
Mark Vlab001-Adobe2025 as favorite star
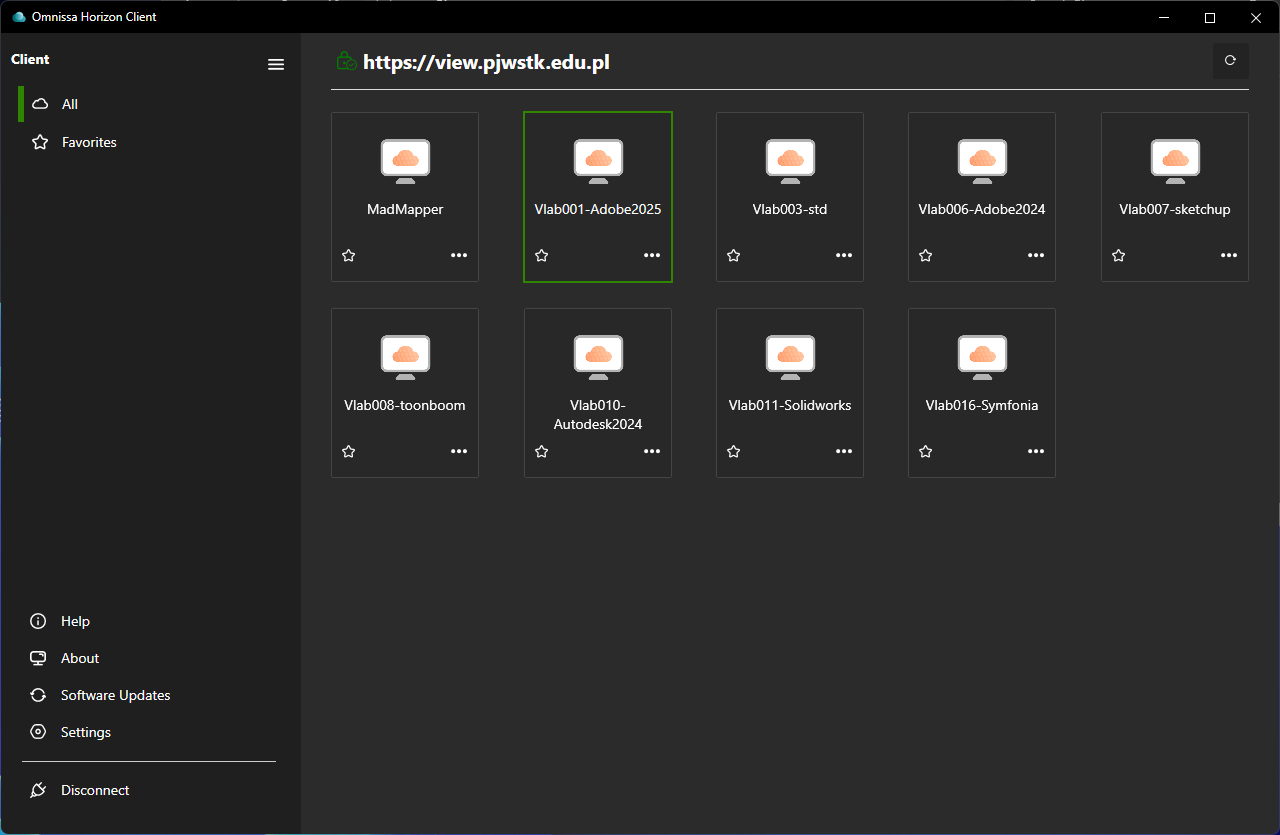pos(542,255)
